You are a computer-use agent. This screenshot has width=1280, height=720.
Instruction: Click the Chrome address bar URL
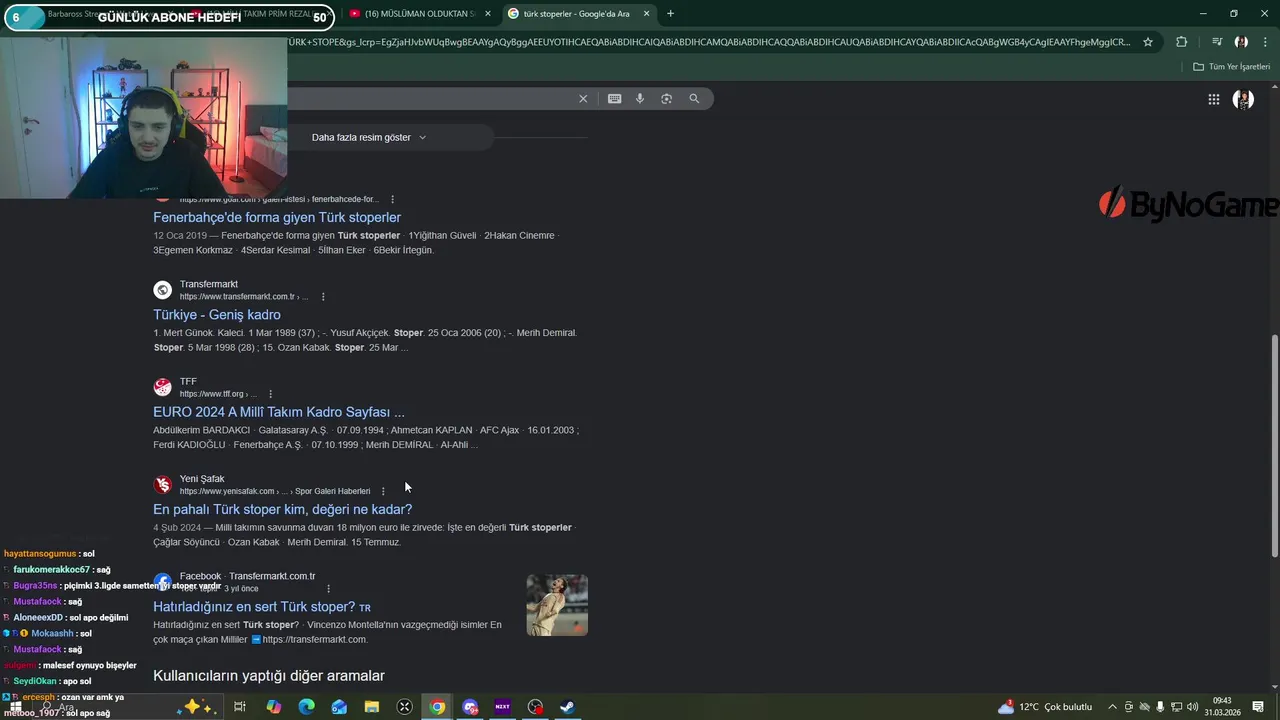(x=710, y=42)
